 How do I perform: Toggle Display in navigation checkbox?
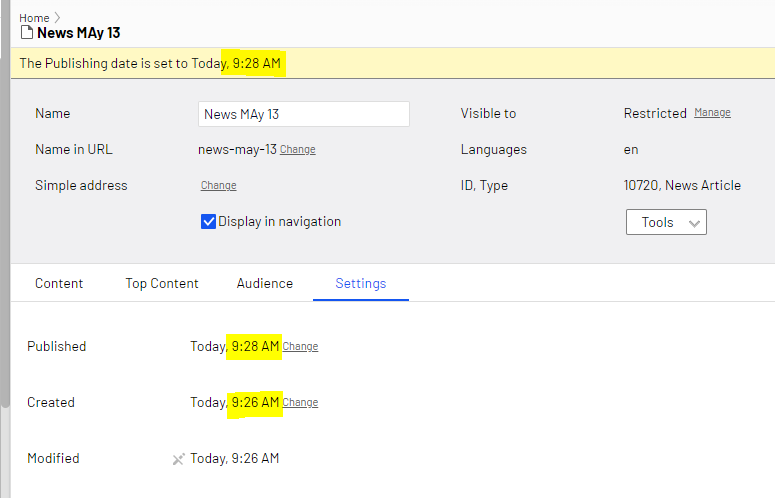click(208, 221)
